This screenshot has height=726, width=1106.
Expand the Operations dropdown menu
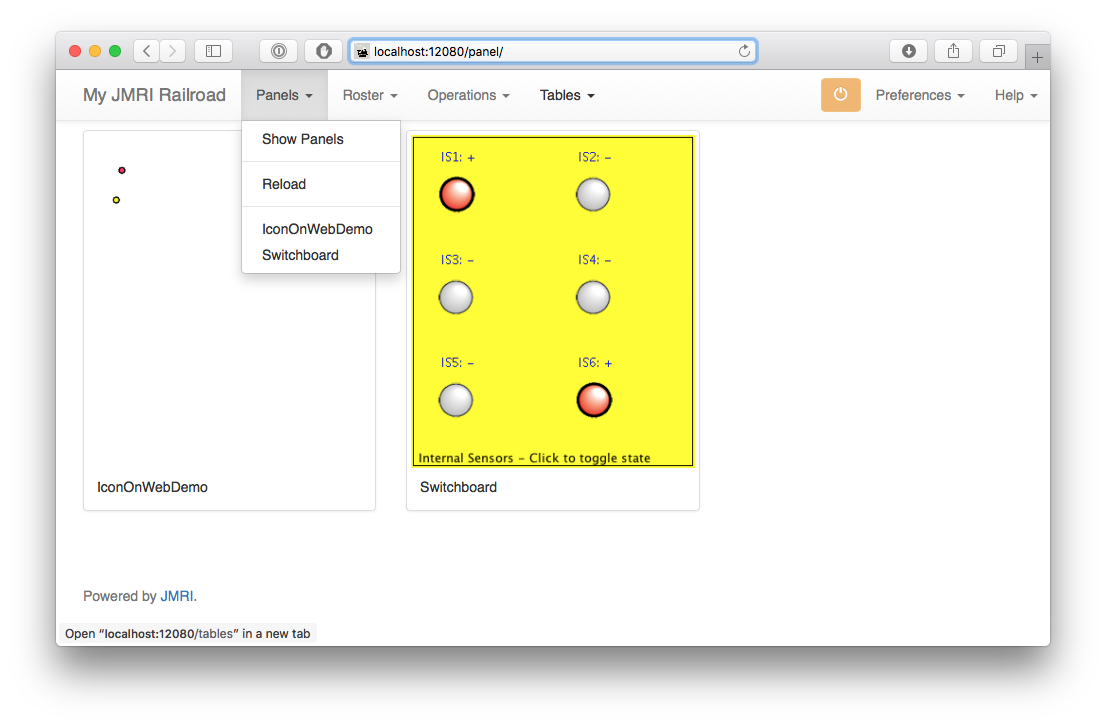[468, 95]
